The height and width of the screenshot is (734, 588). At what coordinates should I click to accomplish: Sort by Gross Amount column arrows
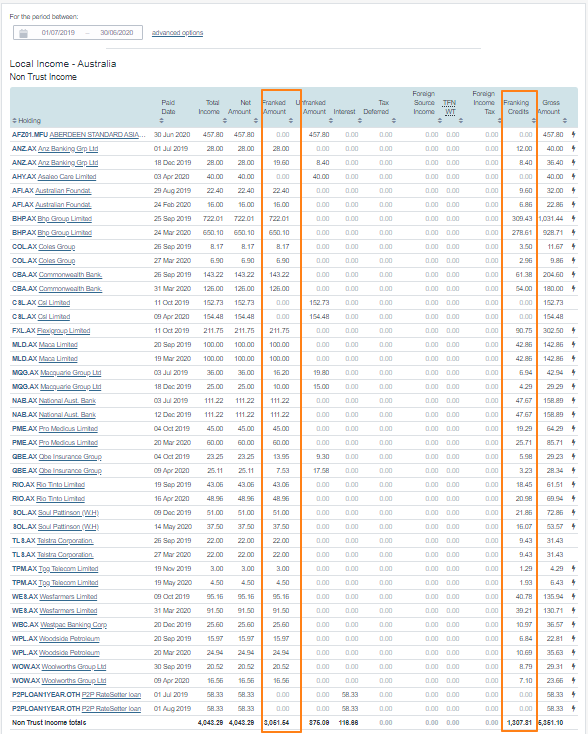coord(565,121)
